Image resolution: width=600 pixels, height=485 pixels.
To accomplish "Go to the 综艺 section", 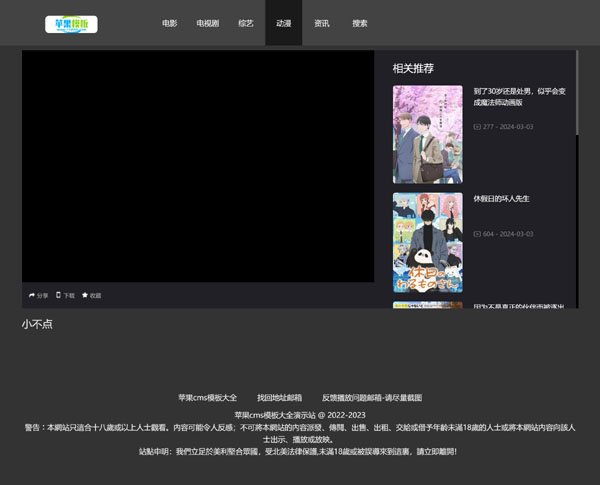I will (245, 23).
